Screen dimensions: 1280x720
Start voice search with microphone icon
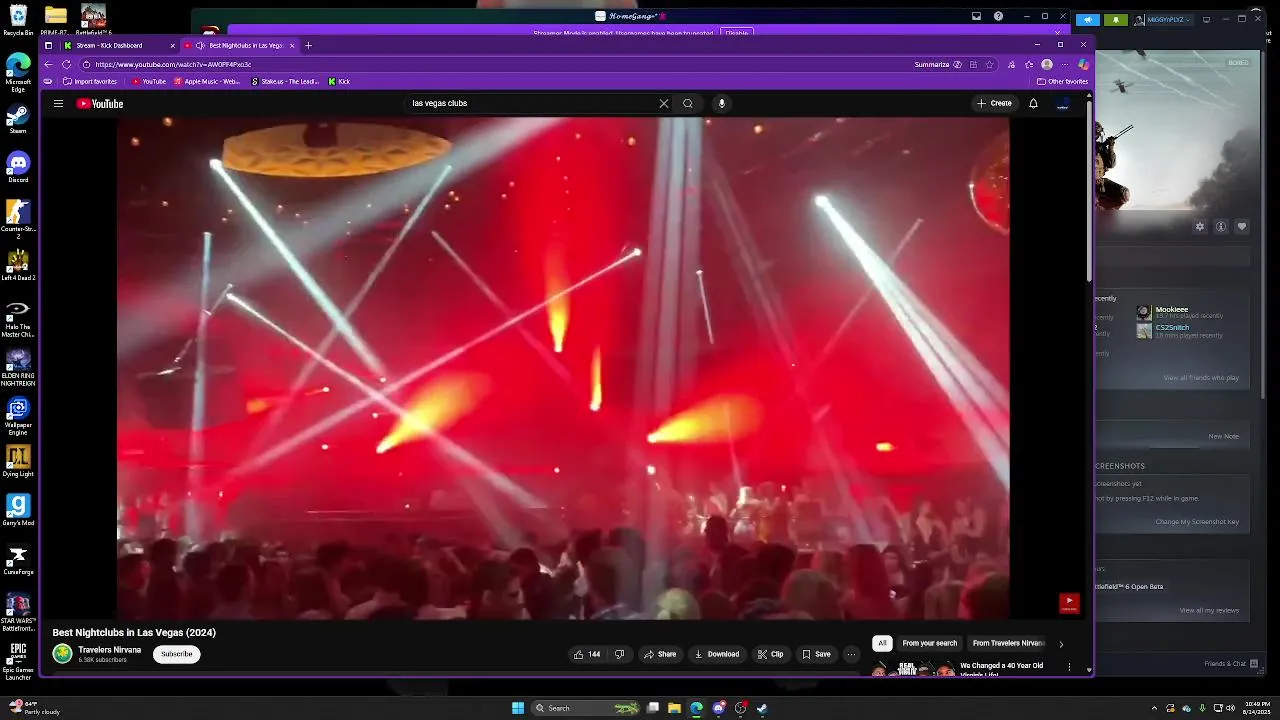click(x=721, y=103)
